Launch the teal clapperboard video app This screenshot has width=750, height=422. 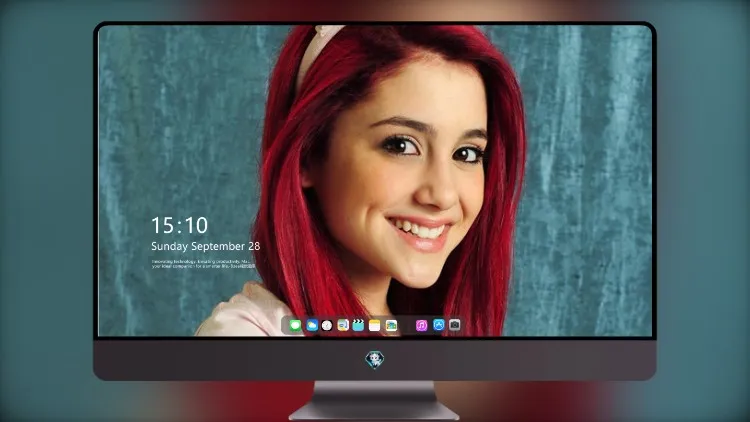point(358,325)
